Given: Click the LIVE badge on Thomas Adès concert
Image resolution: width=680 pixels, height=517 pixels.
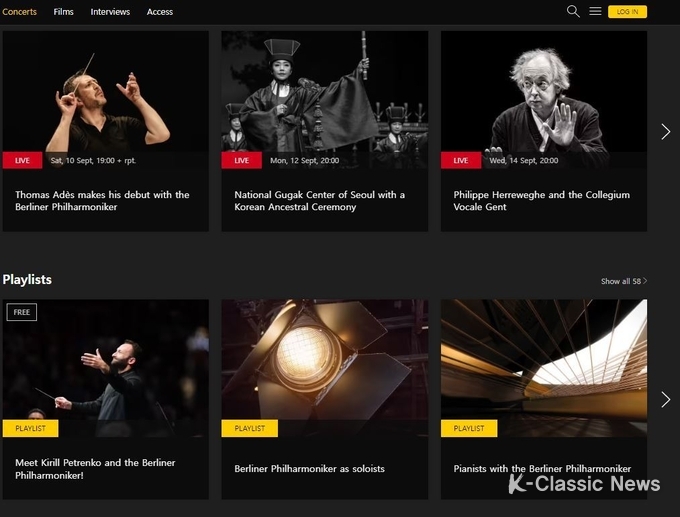Looking at the screenshot, I should [23, 160].
